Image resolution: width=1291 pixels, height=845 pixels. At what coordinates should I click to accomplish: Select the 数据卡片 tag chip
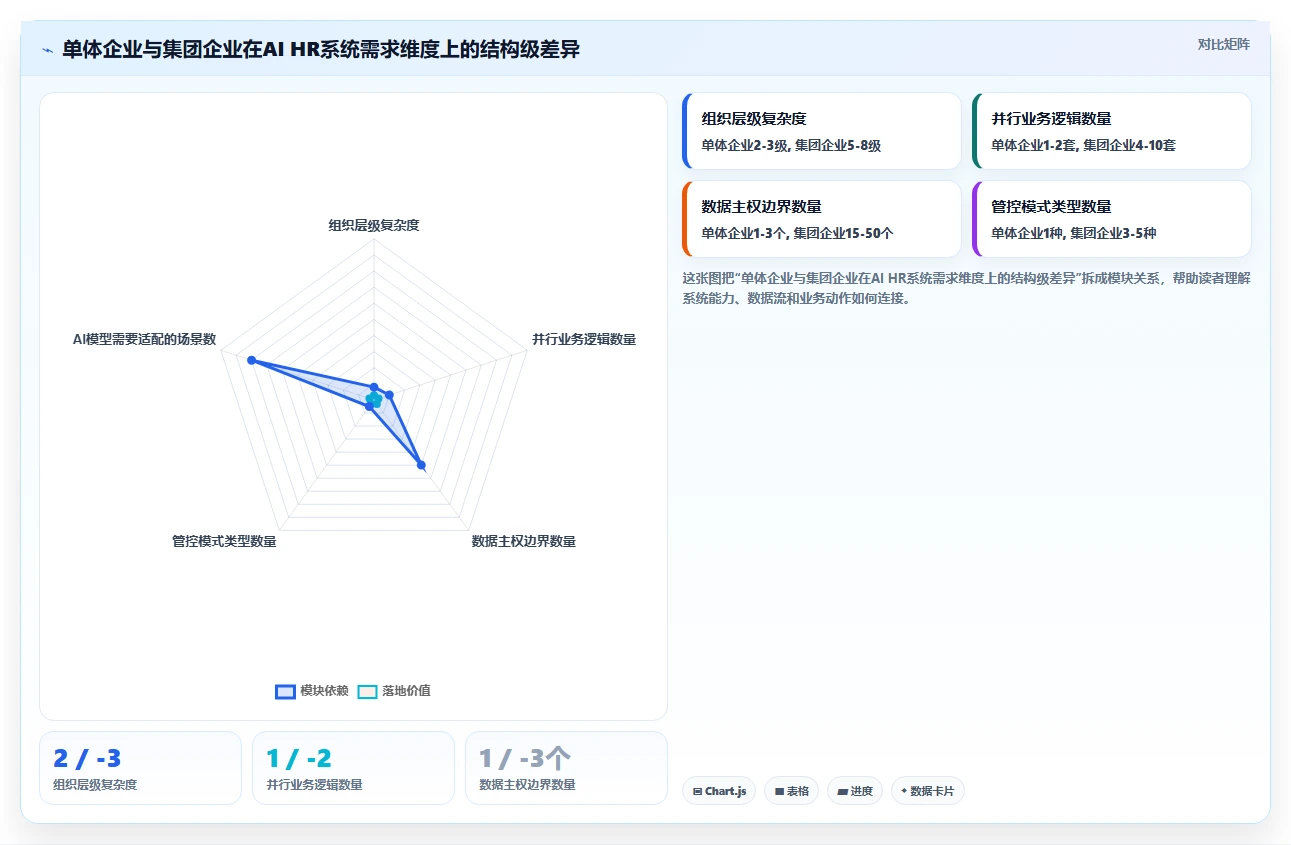(928, 791)
